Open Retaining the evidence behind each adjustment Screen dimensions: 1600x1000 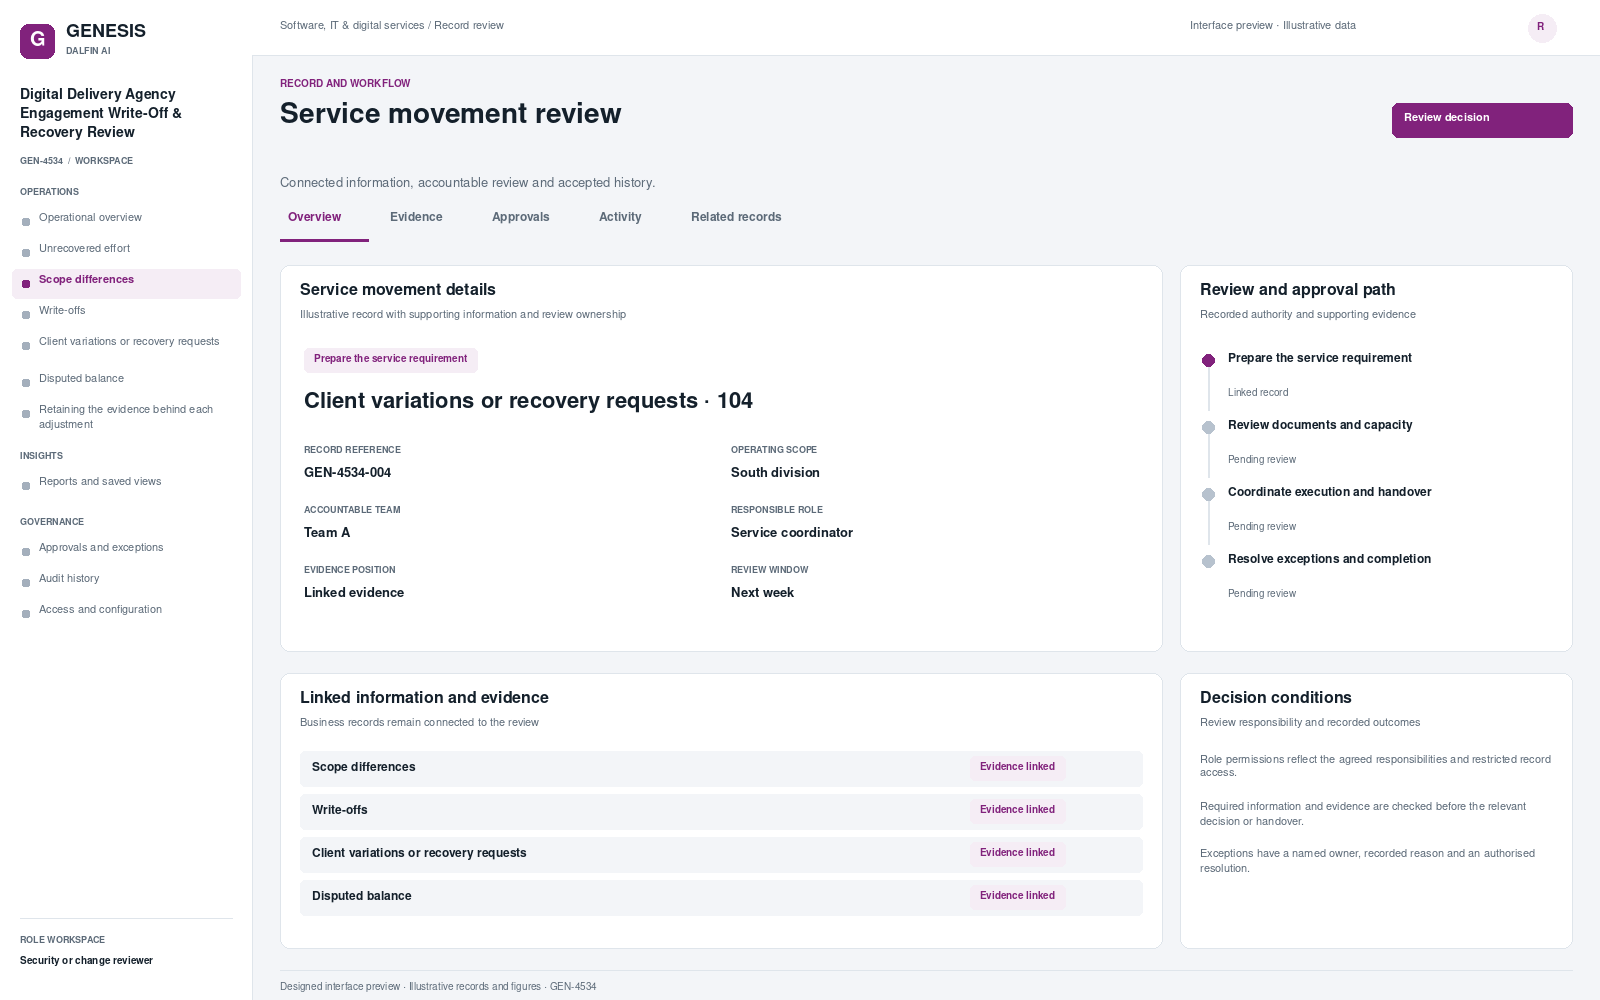point(126,417)
